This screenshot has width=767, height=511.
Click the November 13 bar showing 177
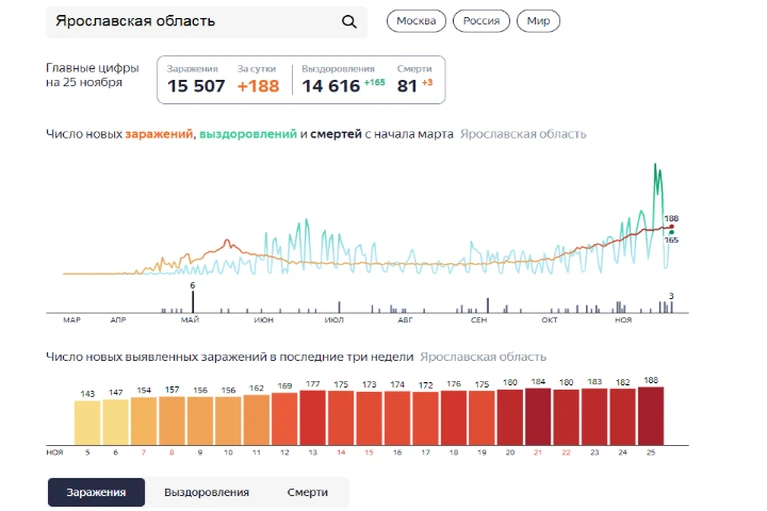(313, 418)
